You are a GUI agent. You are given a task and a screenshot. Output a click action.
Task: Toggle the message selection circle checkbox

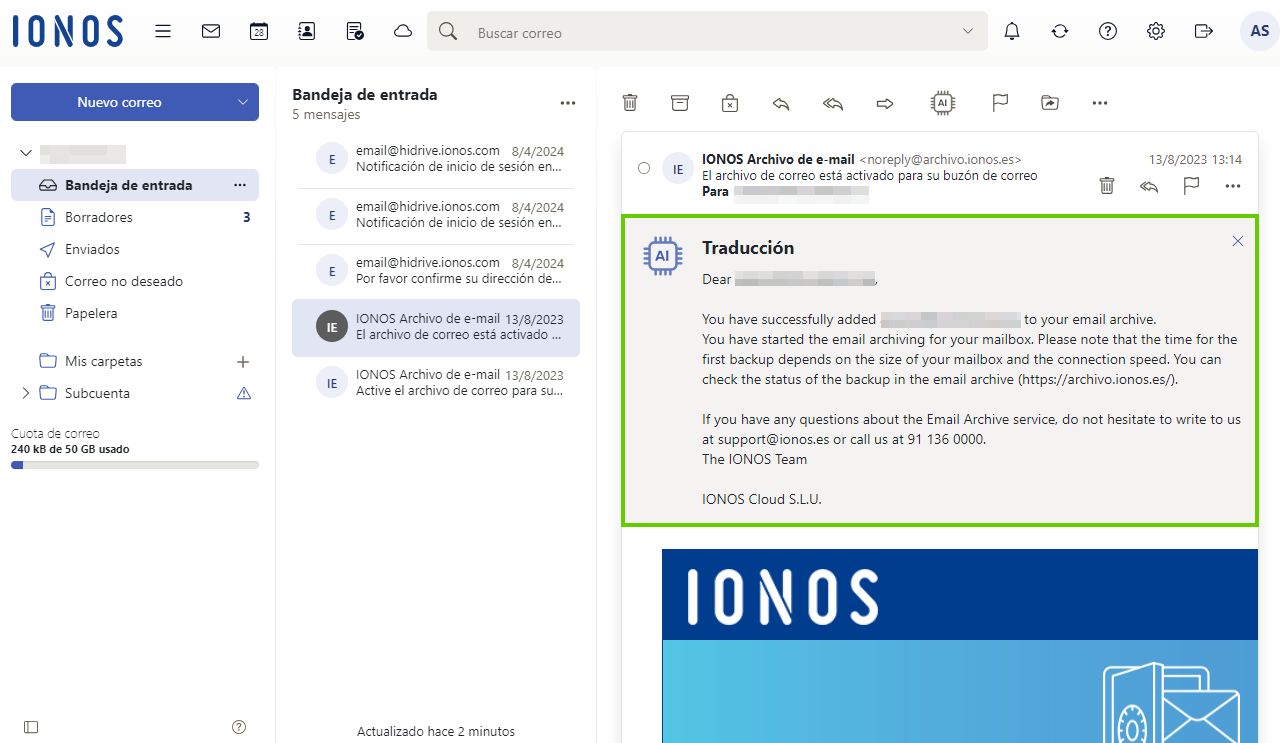[644, 168]
